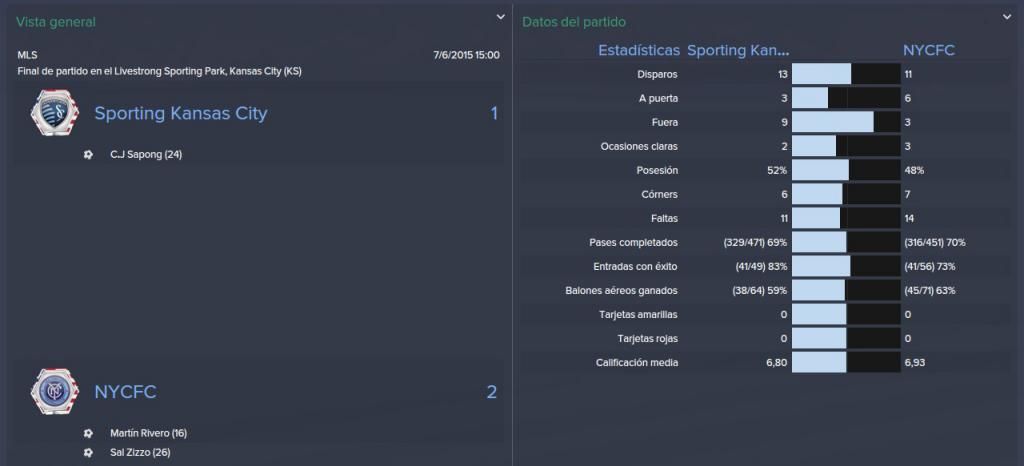Click the NYCFC stats column header
Viewport: 1024px width, 466px height.
(929, 50)
